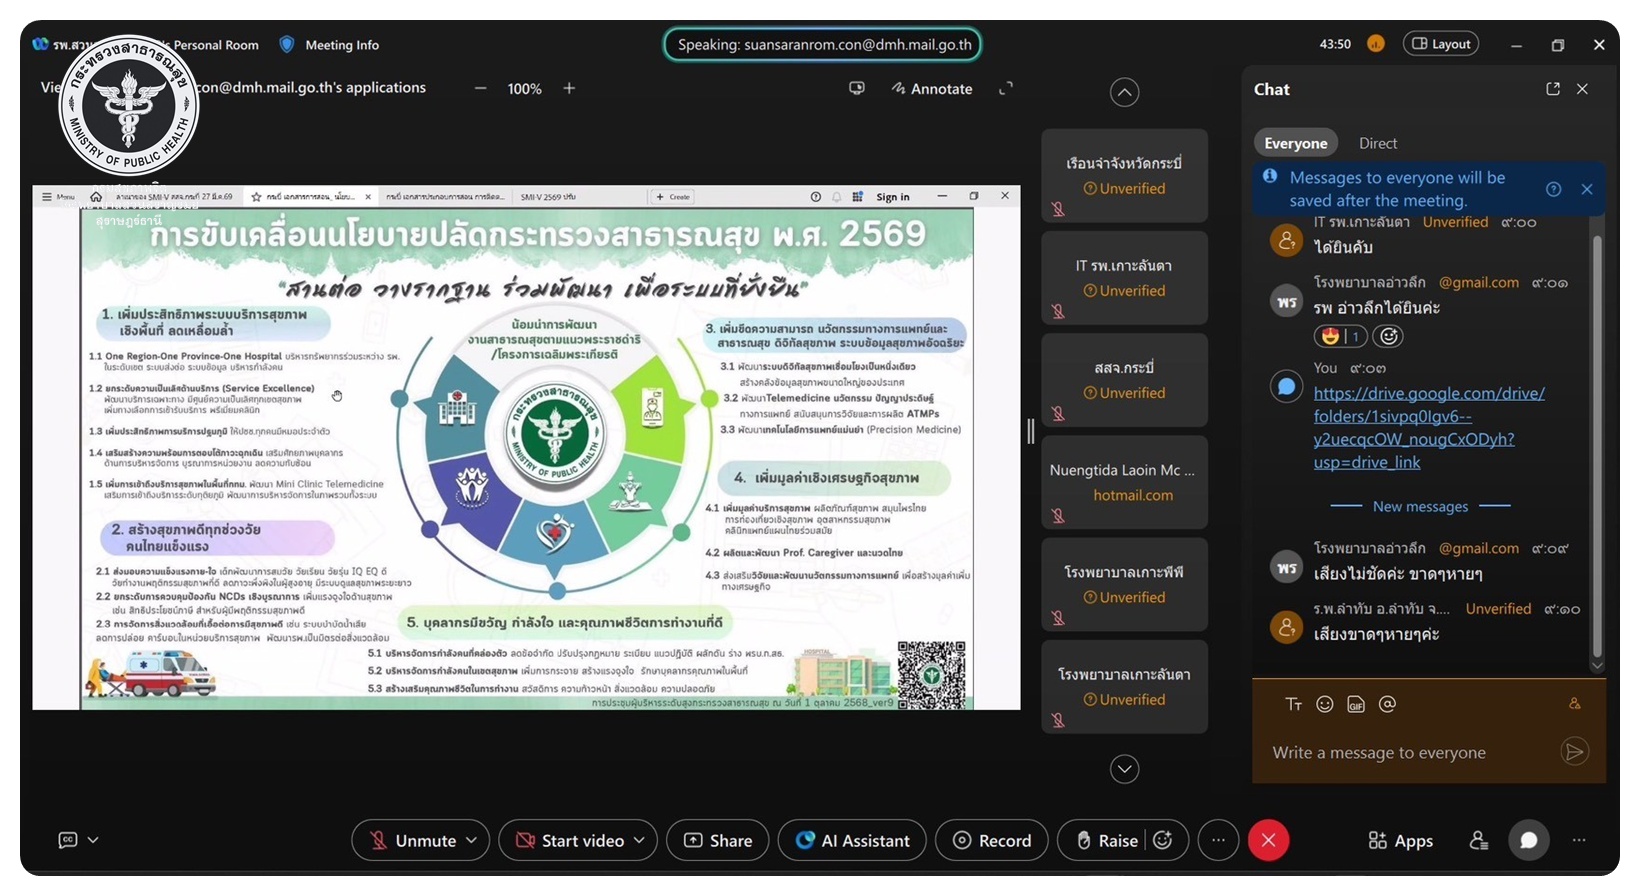Click the red leave meeting button
1640x896 pixels.
[1268, 840]
